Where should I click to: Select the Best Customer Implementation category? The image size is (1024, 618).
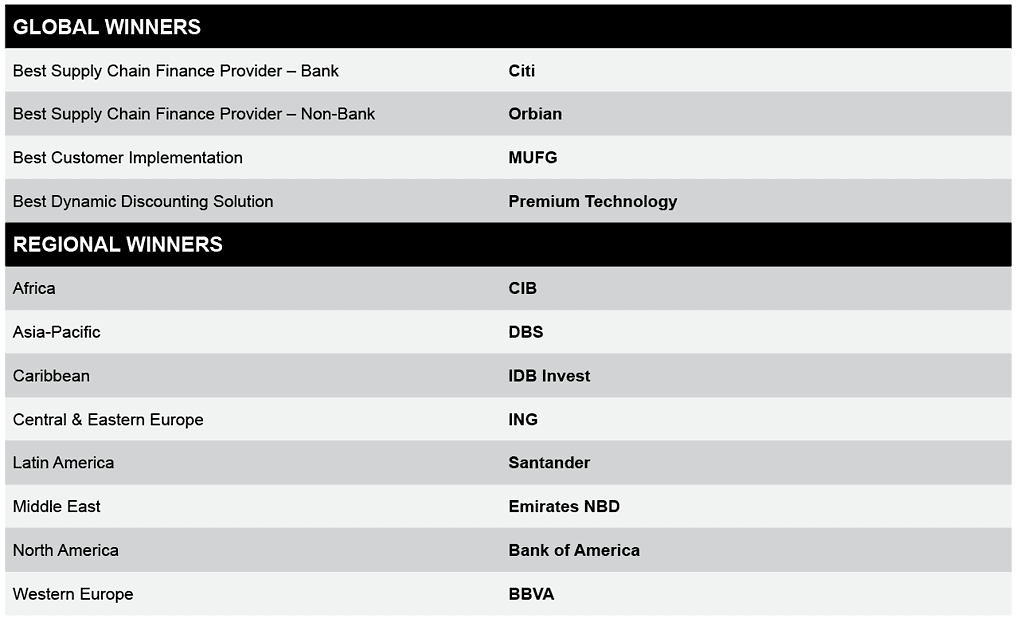(128, 158)
